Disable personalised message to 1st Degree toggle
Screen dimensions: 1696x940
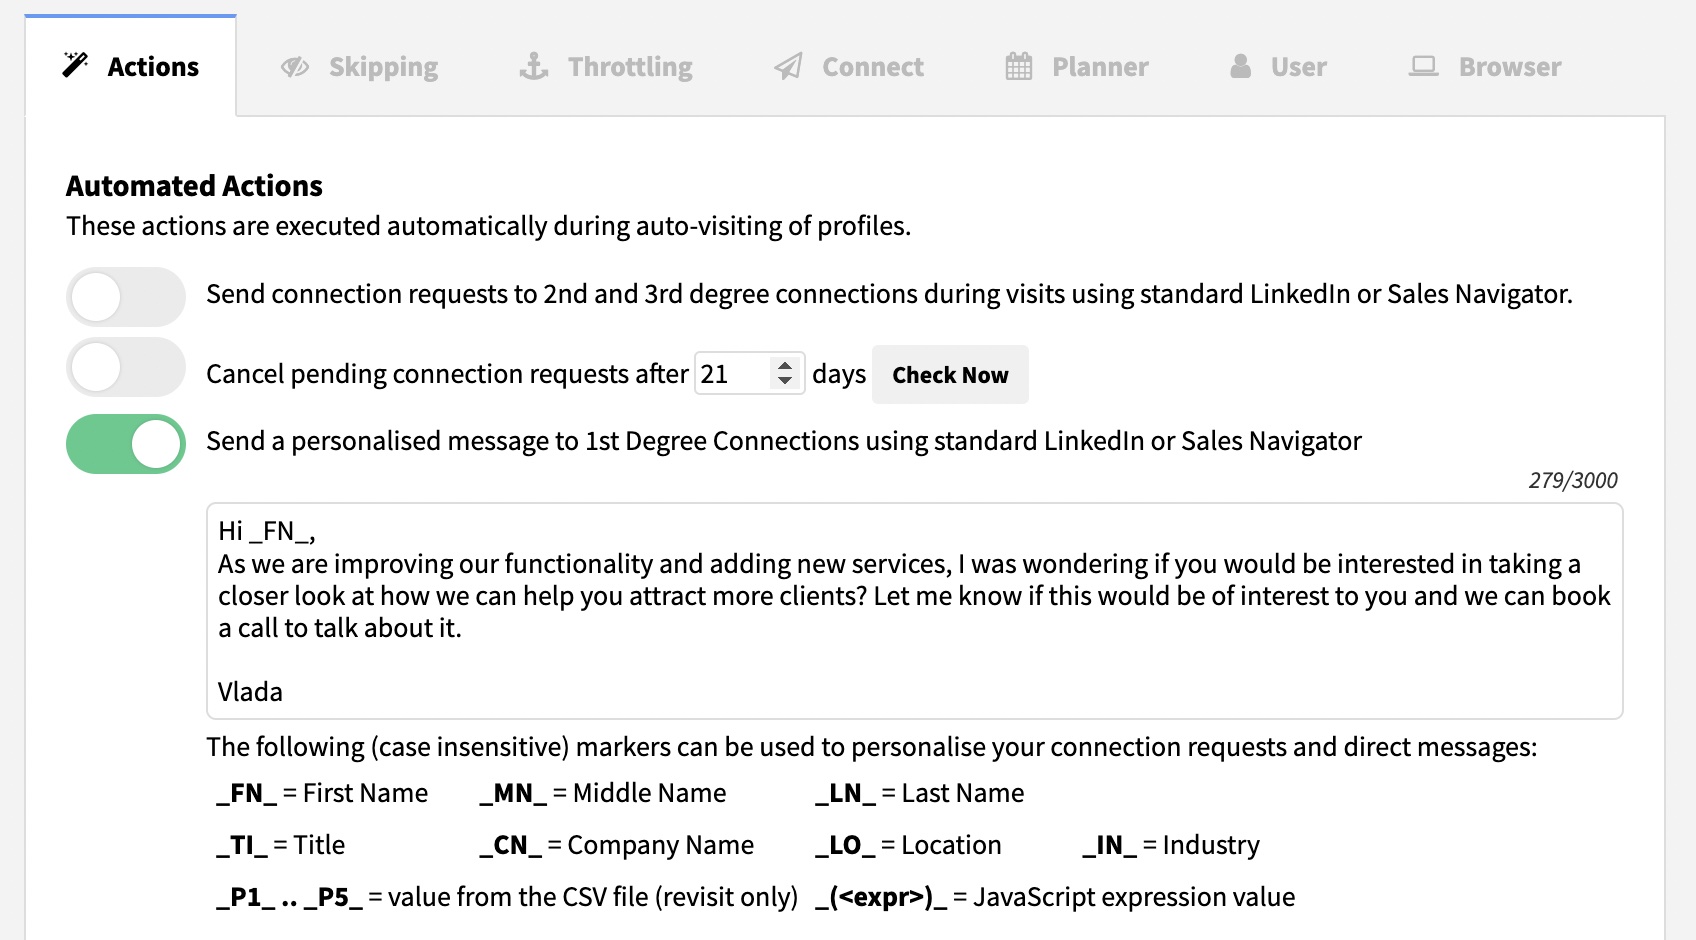(126, 444)
